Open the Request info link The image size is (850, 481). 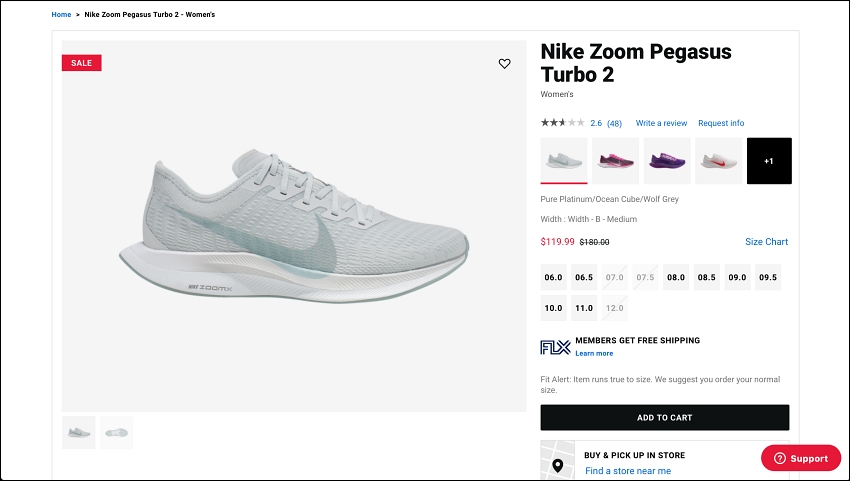721,123
